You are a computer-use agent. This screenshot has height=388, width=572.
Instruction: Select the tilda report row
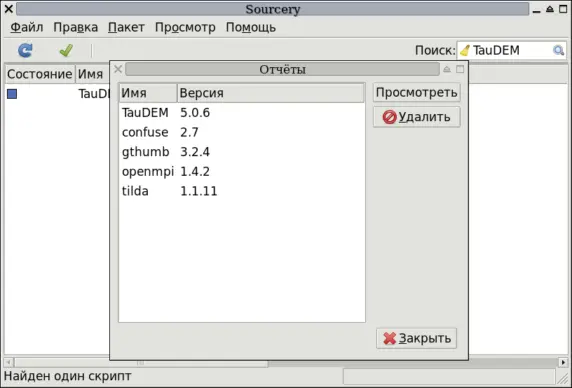[x=242, y=191]
